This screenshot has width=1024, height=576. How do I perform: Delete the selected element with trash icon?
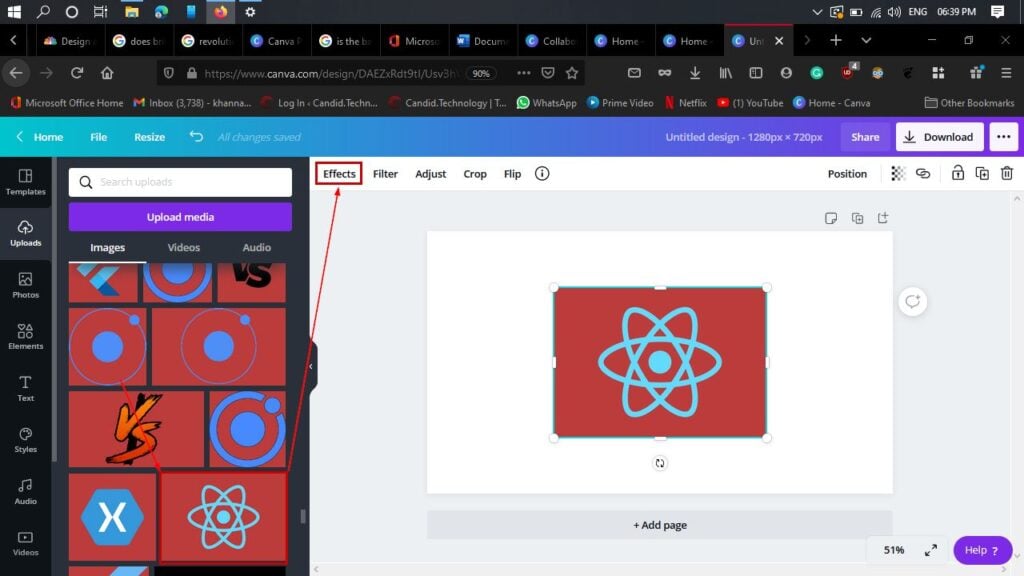pos(1006,174)
